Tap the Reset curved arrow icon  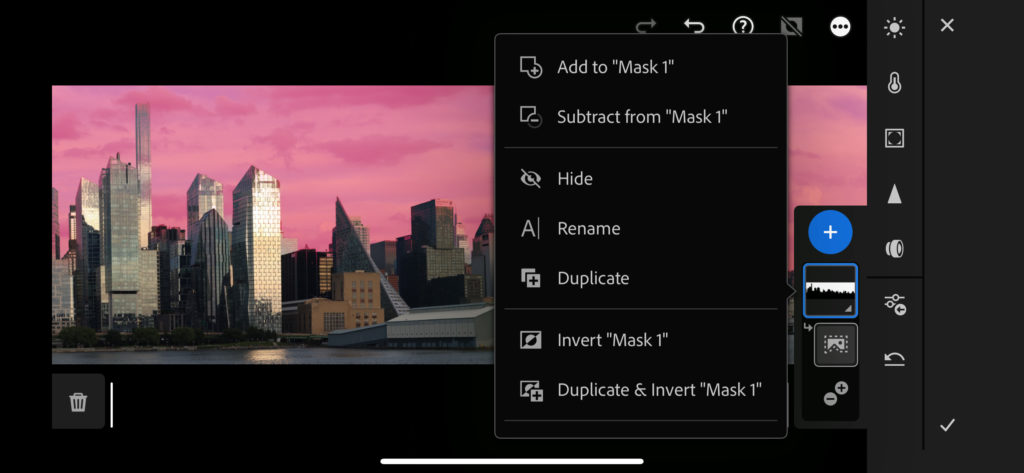pos(895,359)
